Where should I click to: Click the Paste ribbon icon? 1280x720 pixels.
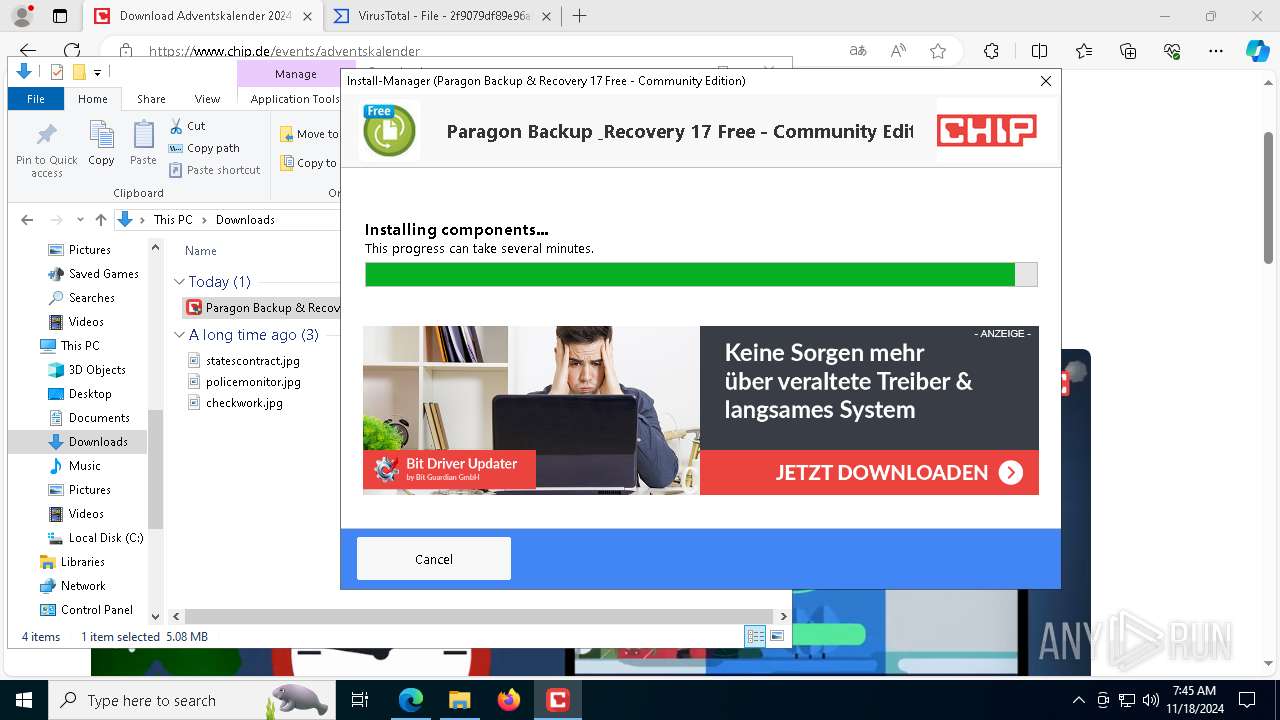click(x=143, y=144)
